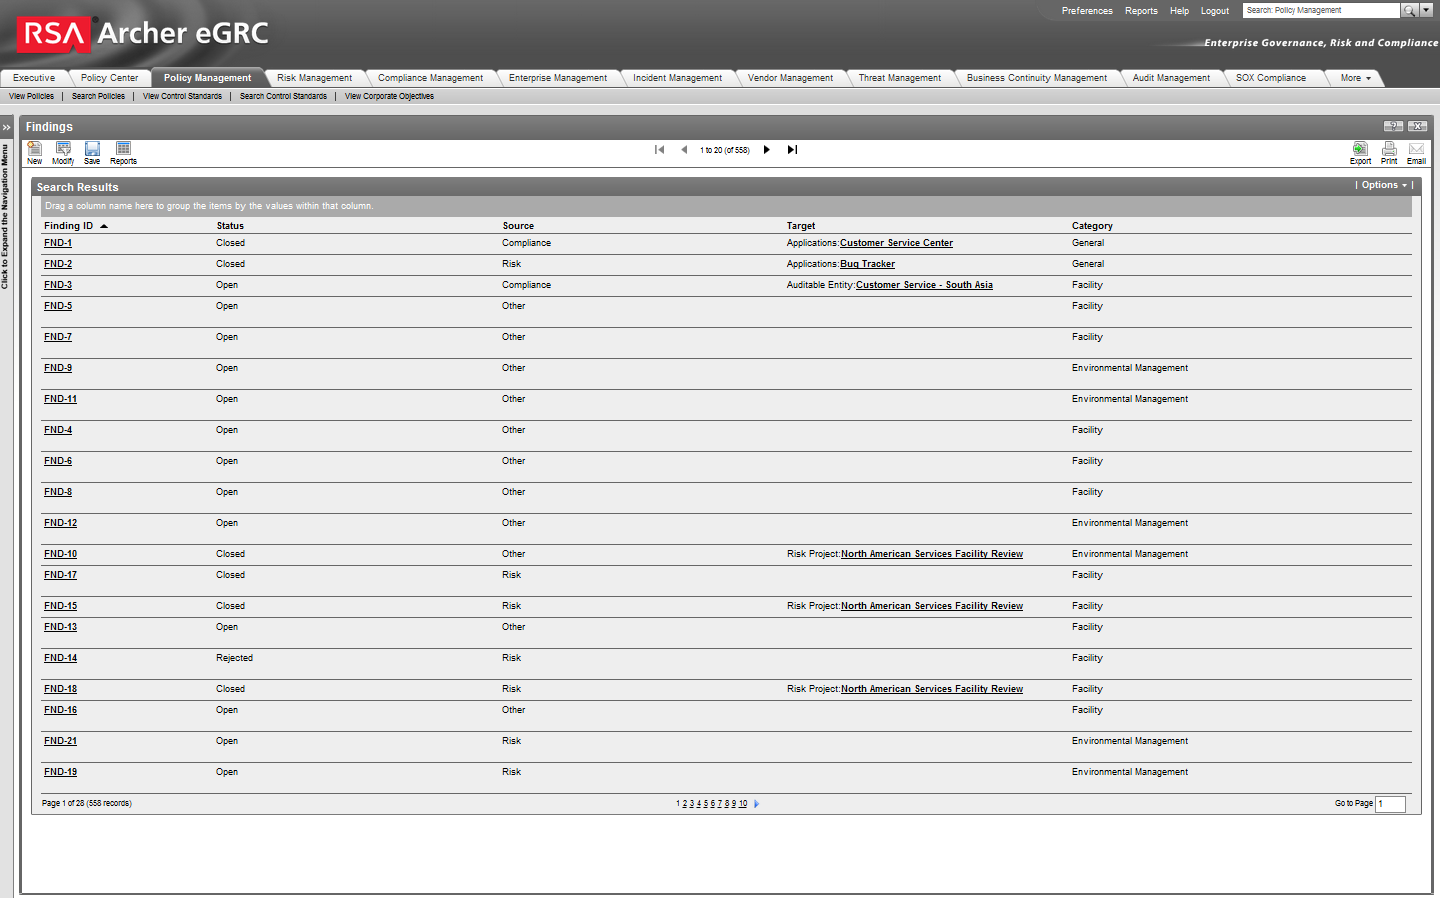Go to results page 2
The width and height of the screenshot is (1440, 900).
[x=685, y=804]
